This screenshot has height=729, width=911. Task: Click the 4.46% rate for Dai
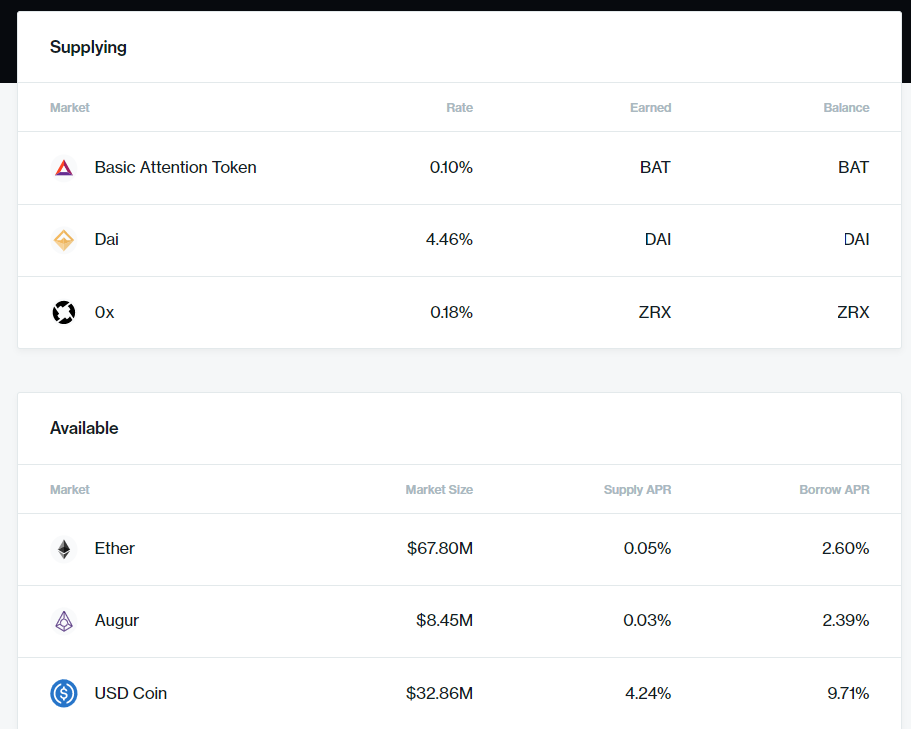449,239
